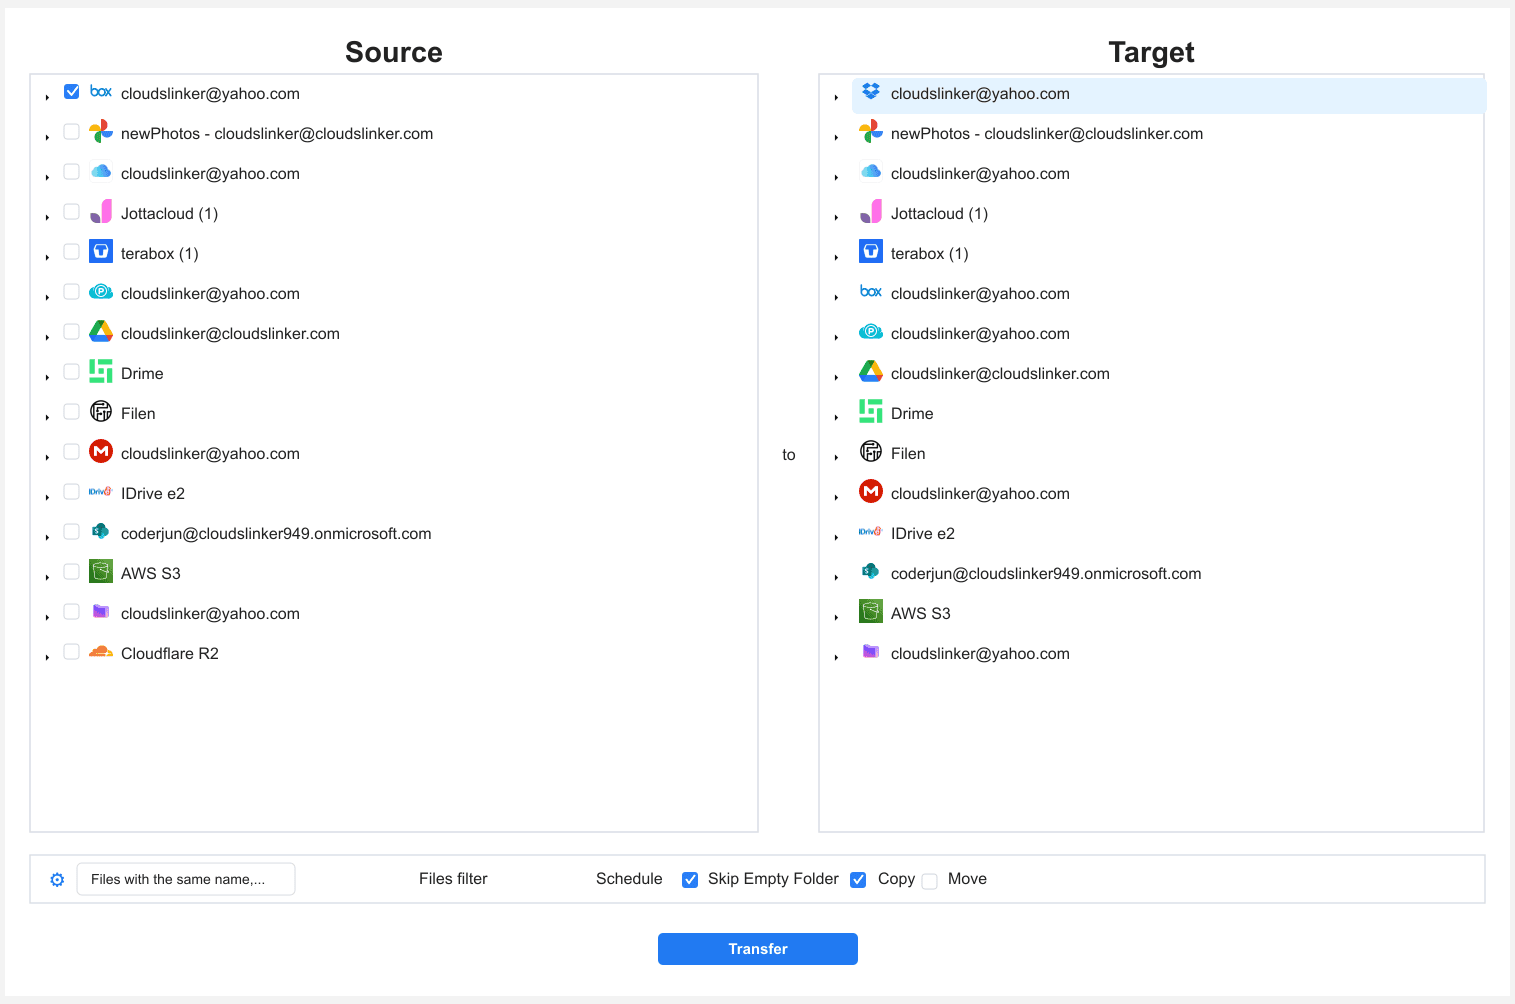Click the MEGA icon in Target list
Viewport: 1515px width, 1004px height.
tap(871, 491)
